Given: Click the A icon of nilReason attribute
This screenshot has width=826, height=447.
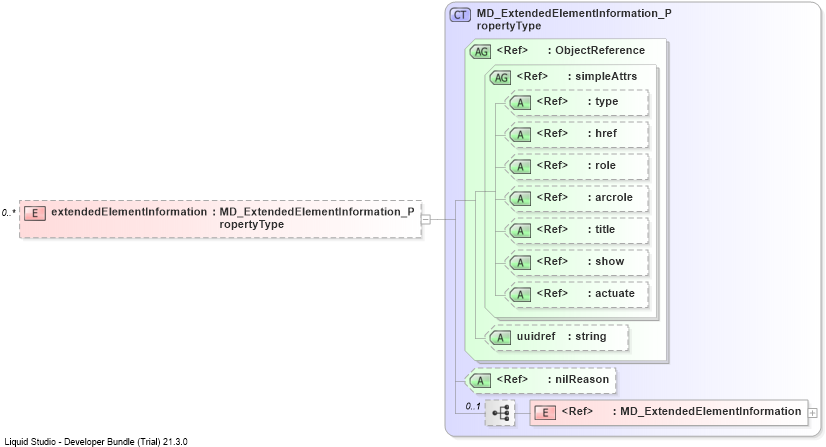Looking at the screenshot, I should click(x=480, y=381).
